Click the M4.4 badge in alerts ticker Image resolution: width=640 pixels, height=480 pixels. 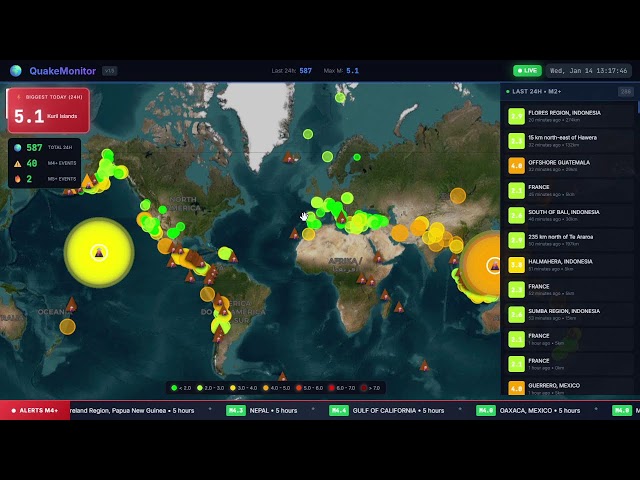(x=339, y=411)
